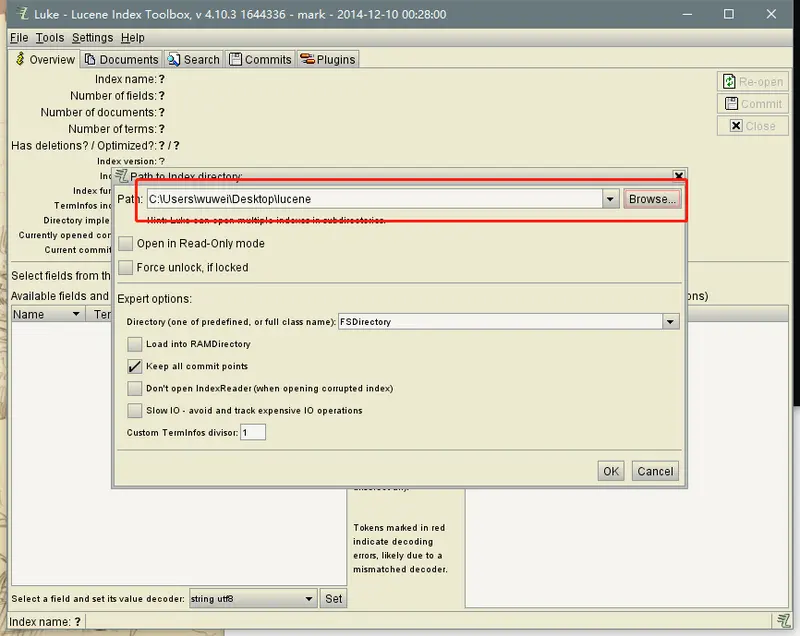Open the value decoder string utf8 dropdown
The image size is (800, 636).
click(253, 599)
